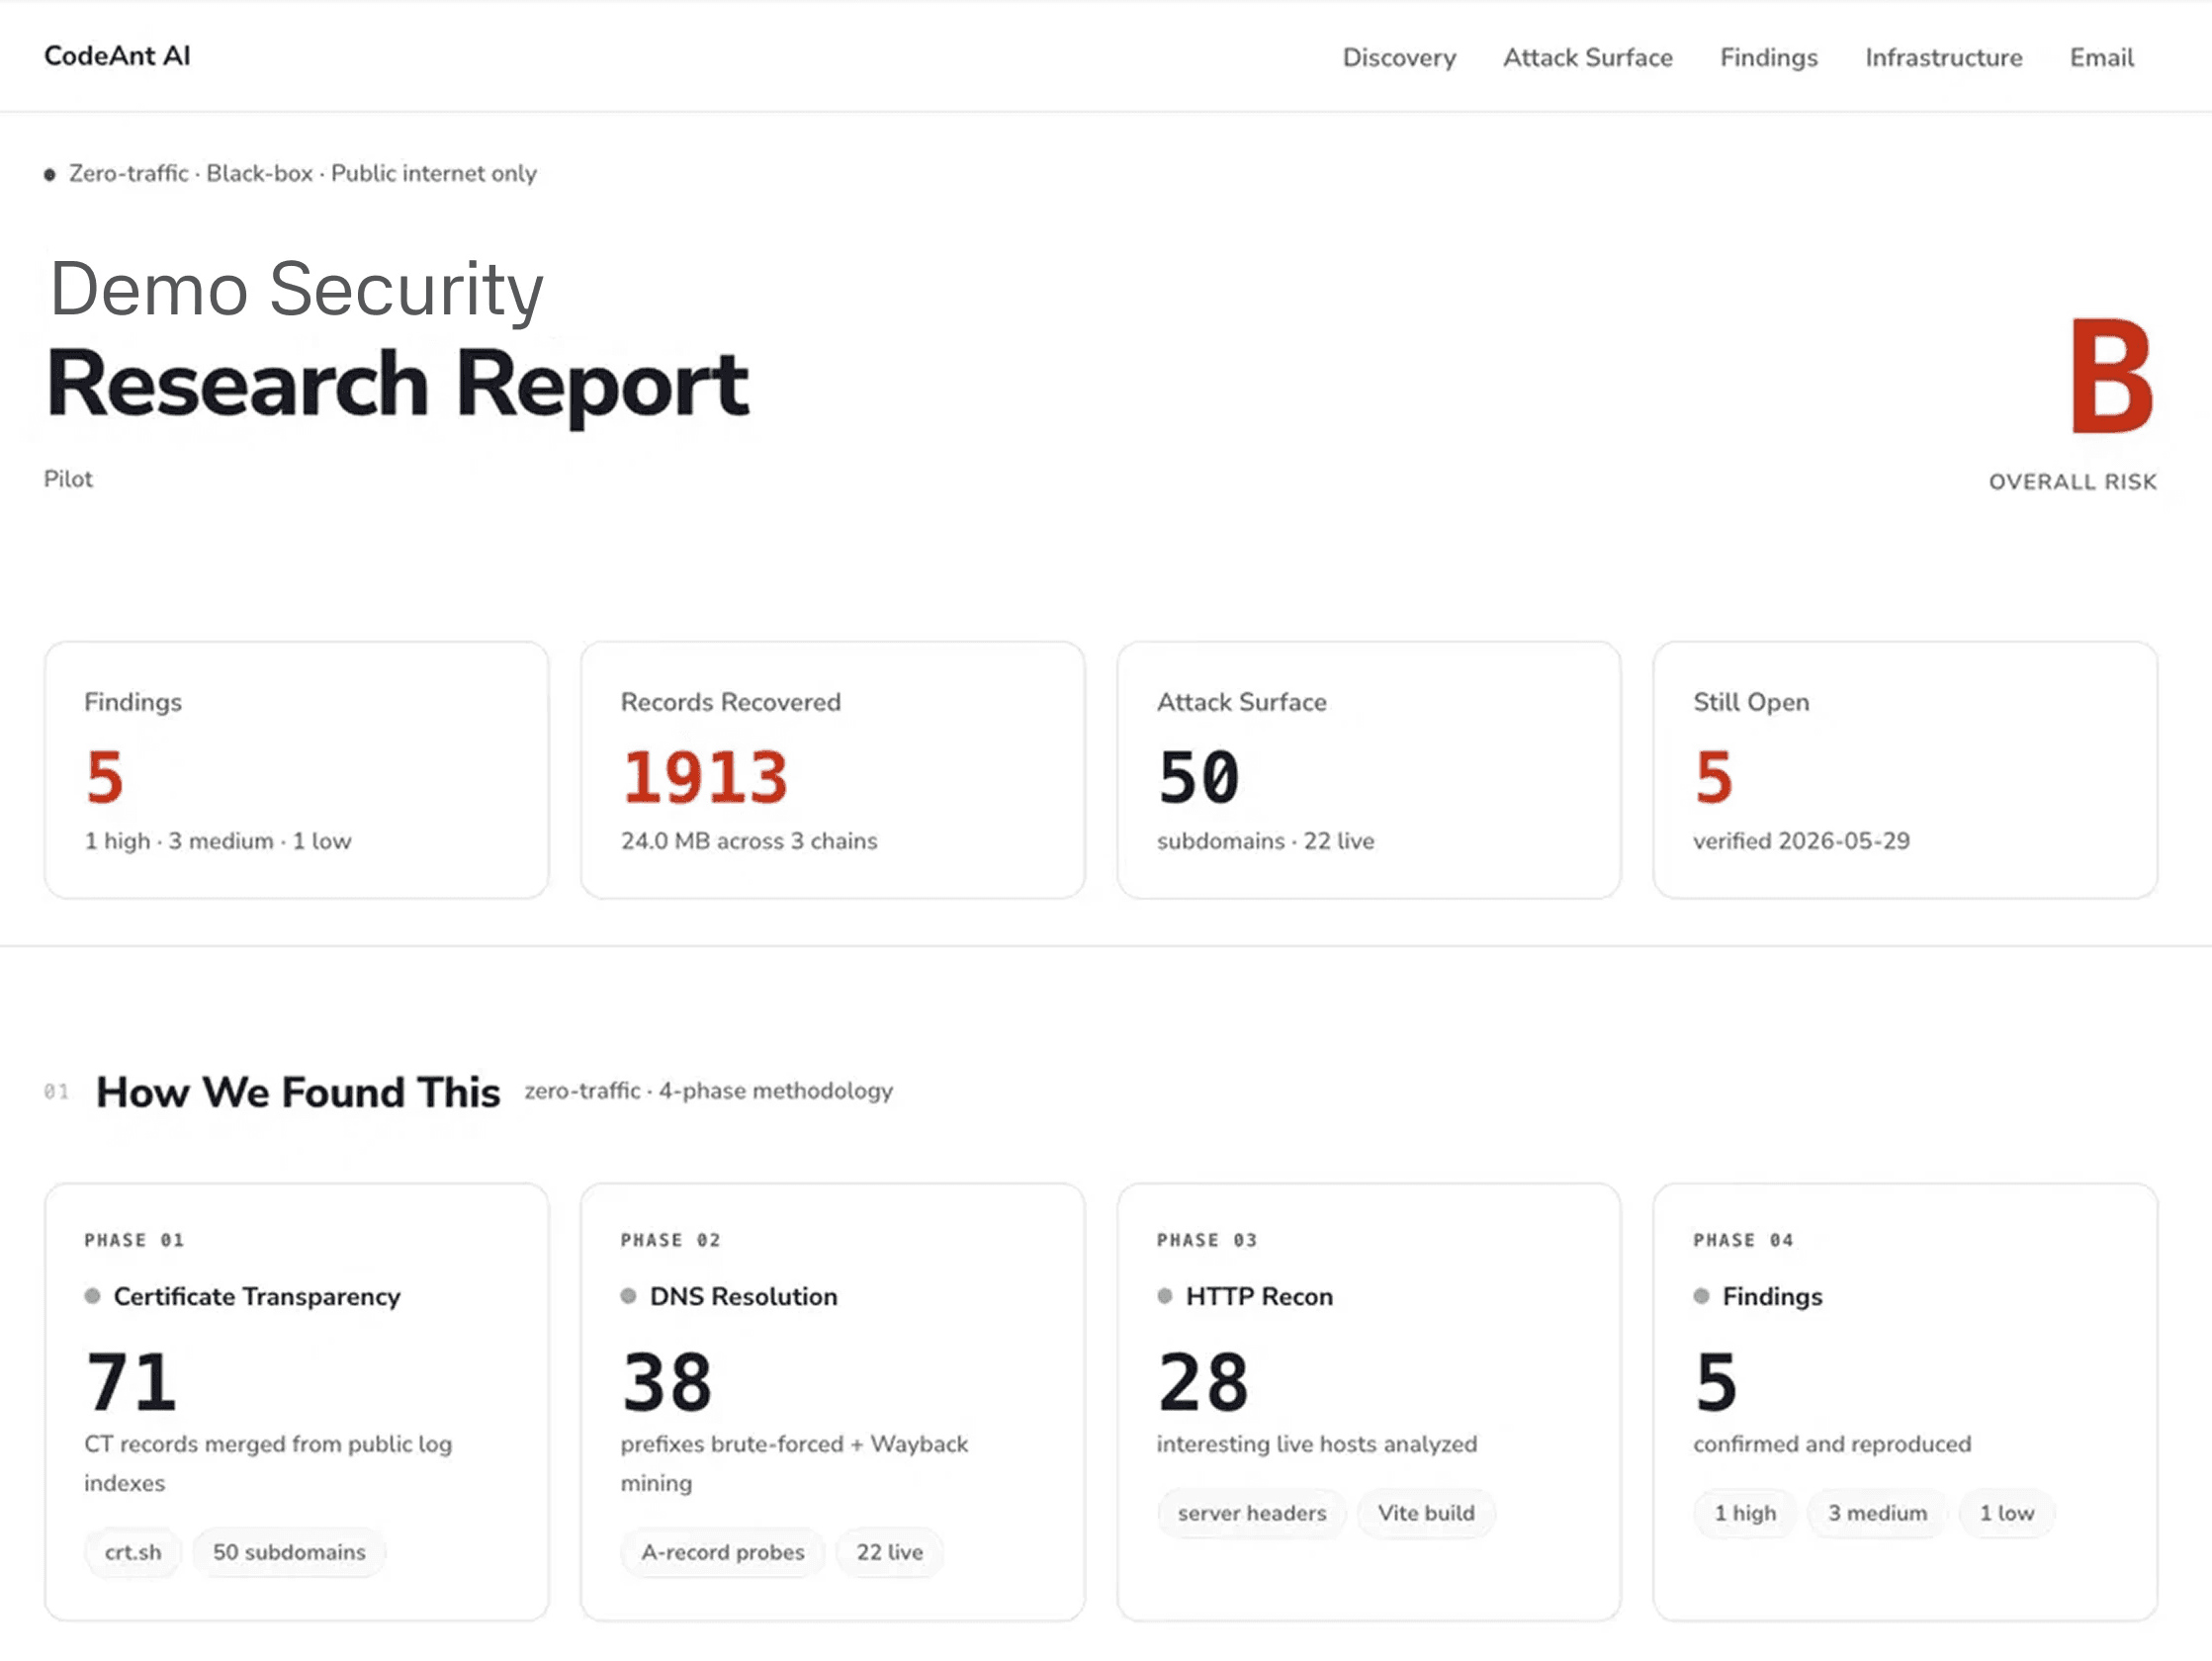Click the Still Open card value 5
This screenshot has height=1661, width=2212.
[1714, 777]
